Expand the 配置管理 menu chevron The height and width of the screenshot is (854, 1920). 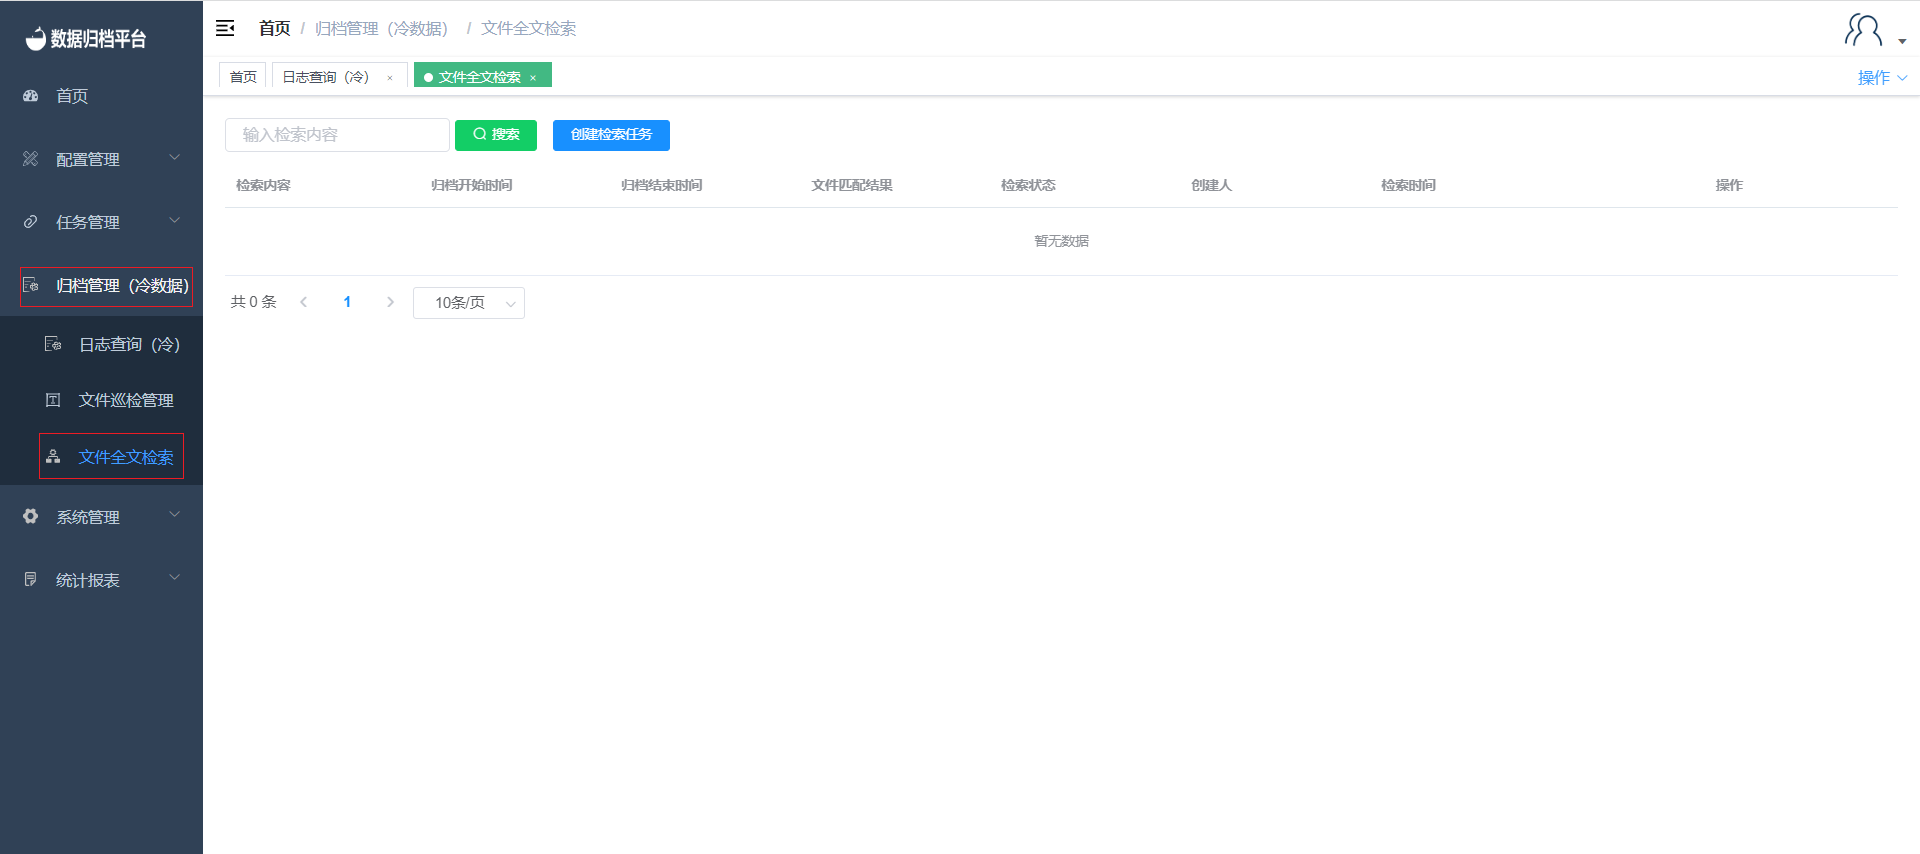[x=175, y=157]
